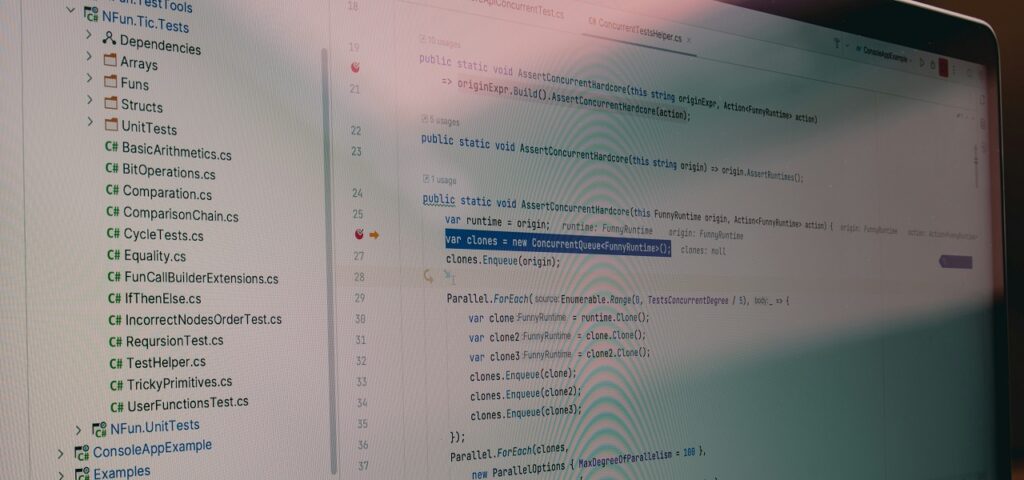Click line number 29 in the gutter

[x=359, y=298]
